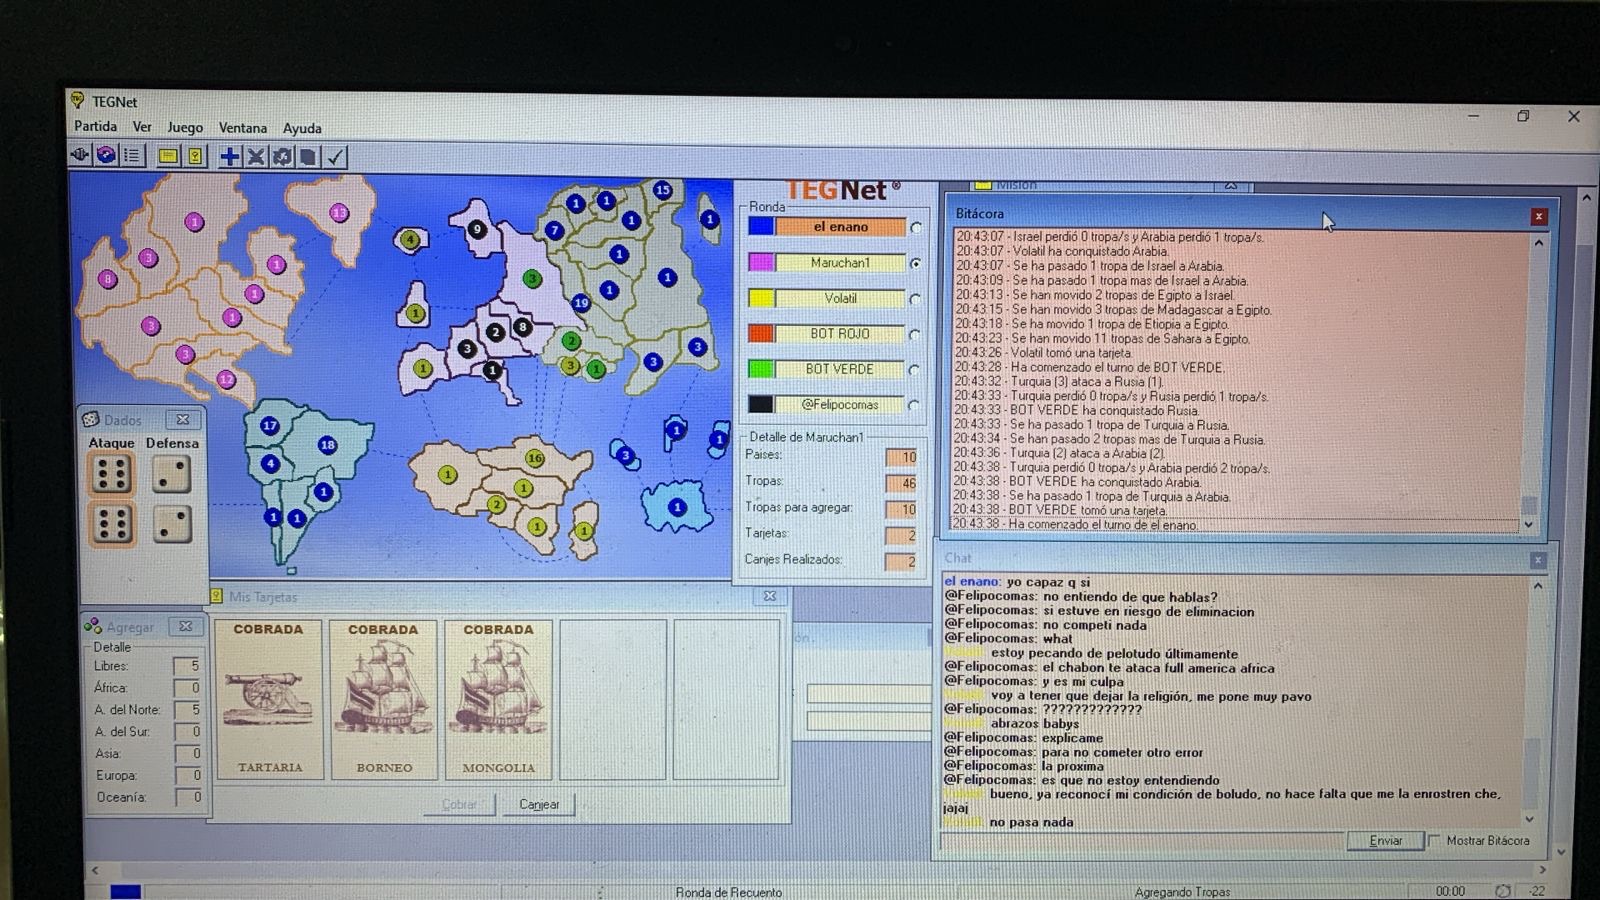The width and height of the screenshot is (1600, 900).
Task: Click the cards stack toolbar icon
Action: point(309,156)
